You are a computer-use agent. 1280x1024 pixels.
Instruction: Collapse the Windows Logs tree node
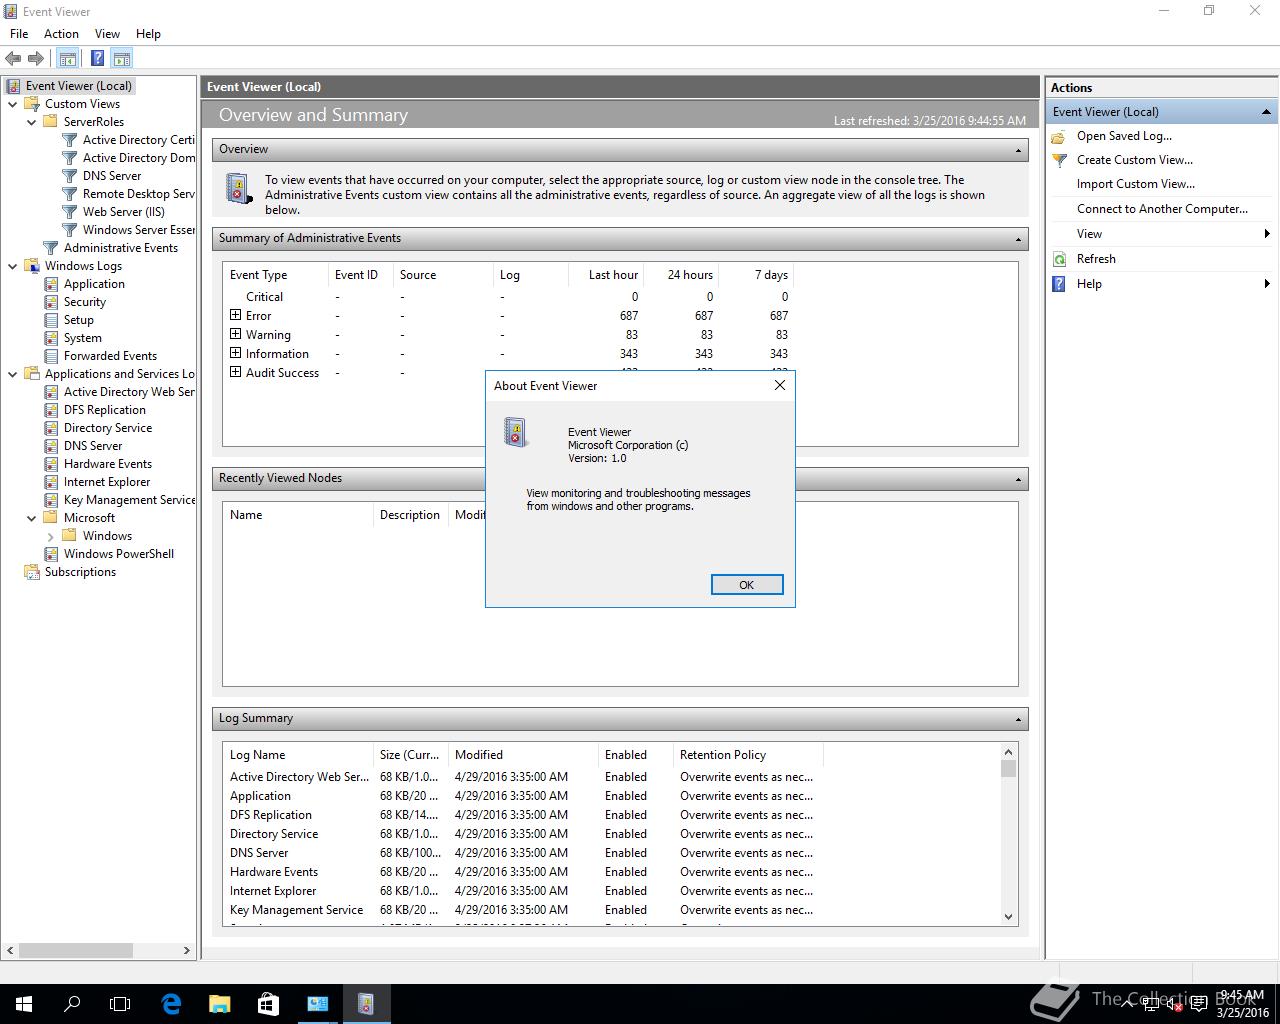click(13, 266)
